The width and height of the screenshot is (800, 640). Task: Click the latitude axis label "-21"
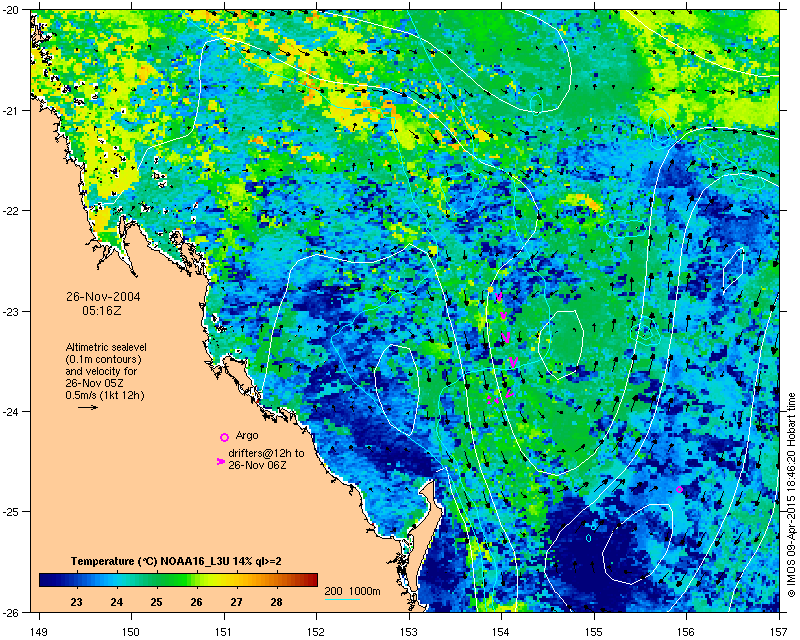[10, 111]
